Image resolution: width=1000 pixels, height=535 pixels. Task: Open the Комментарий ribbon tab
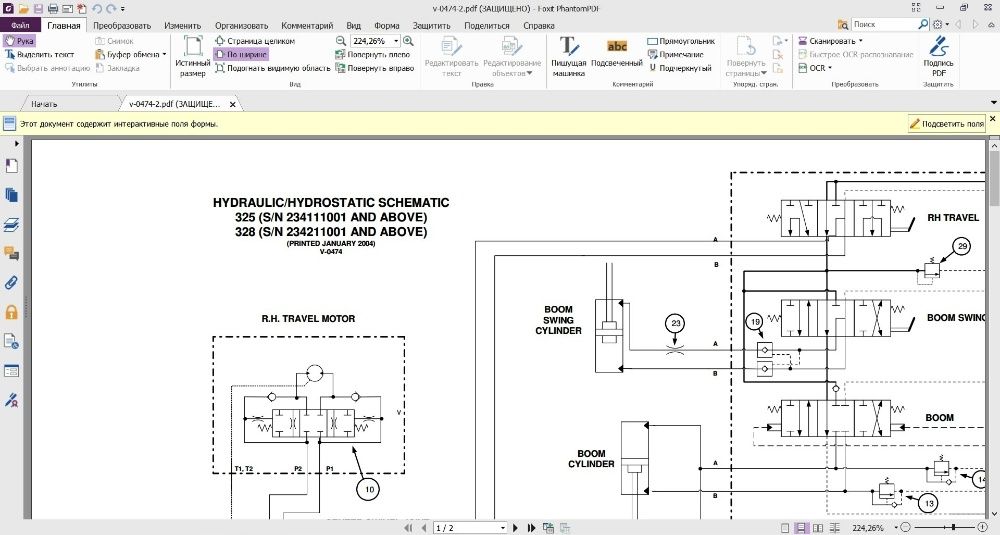[306, 25]
